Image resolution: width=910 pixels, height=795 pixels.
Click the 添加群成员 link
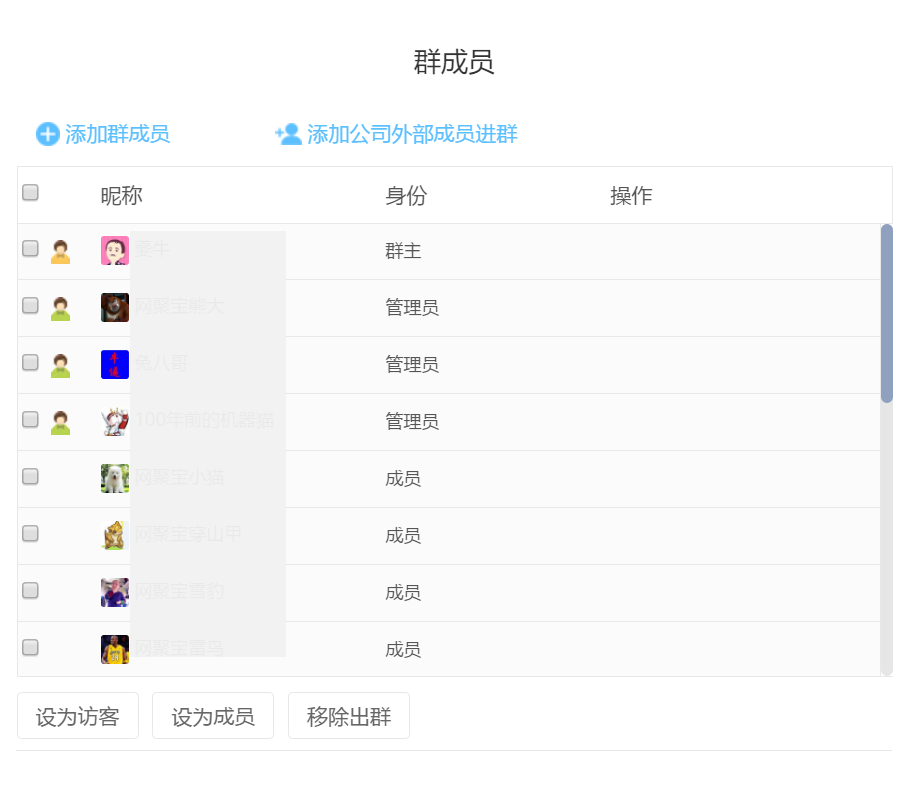117,134
